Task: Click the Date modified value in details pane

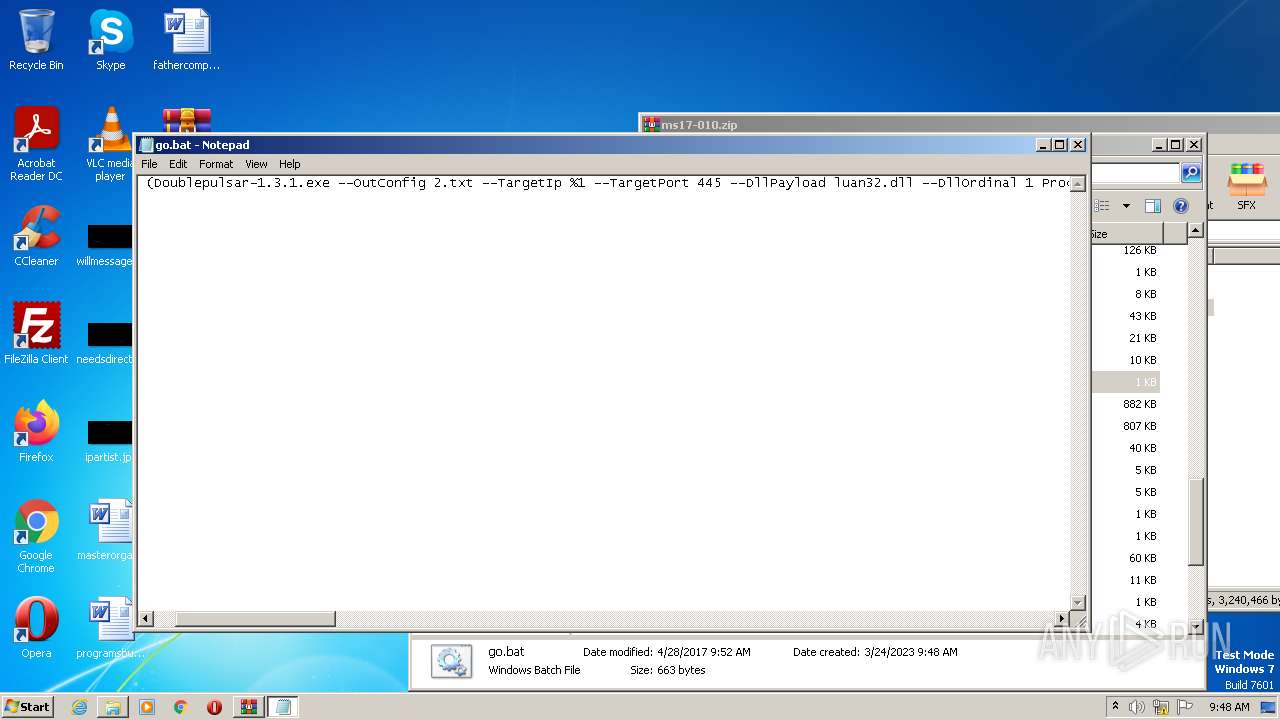Action: tap(704, 652)
